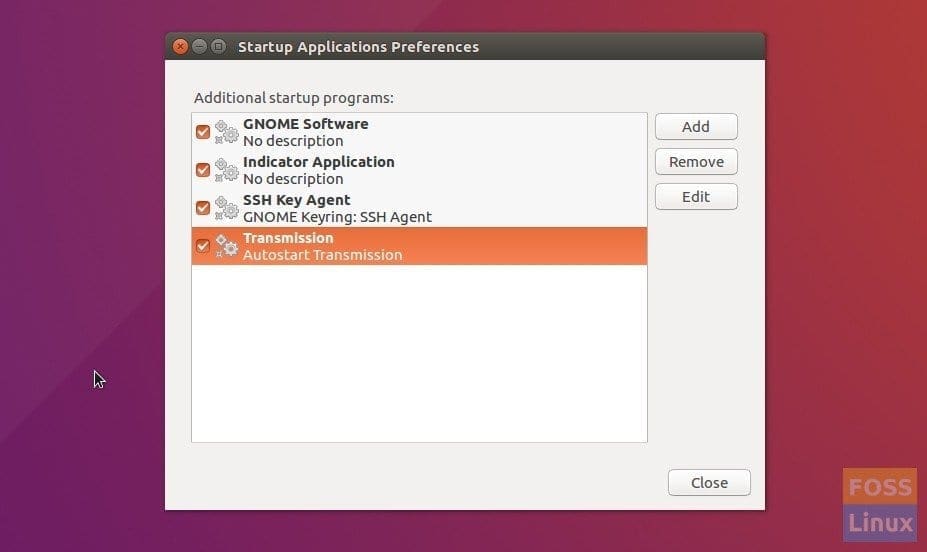This screenshot has width=927, height=552.
Task: Maximize the Startup Applications window
Action: point(219,46)
